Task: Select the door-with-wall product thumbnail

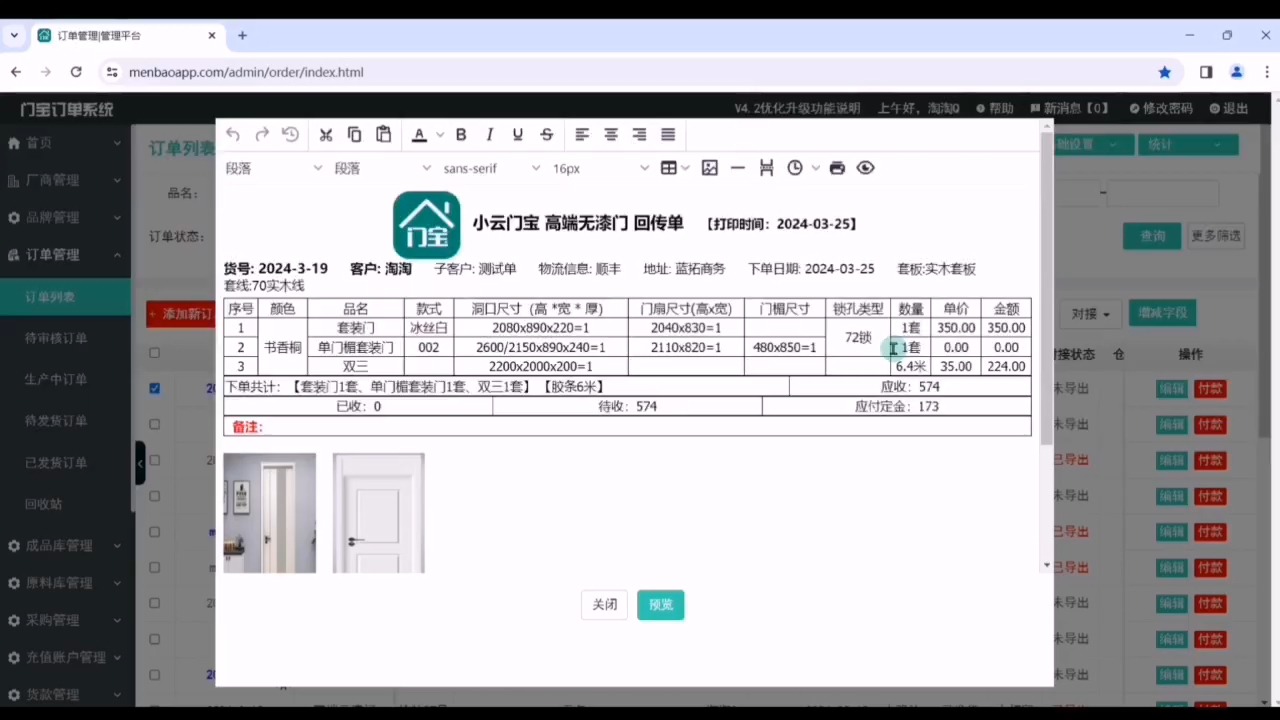Action: [270, 513]
